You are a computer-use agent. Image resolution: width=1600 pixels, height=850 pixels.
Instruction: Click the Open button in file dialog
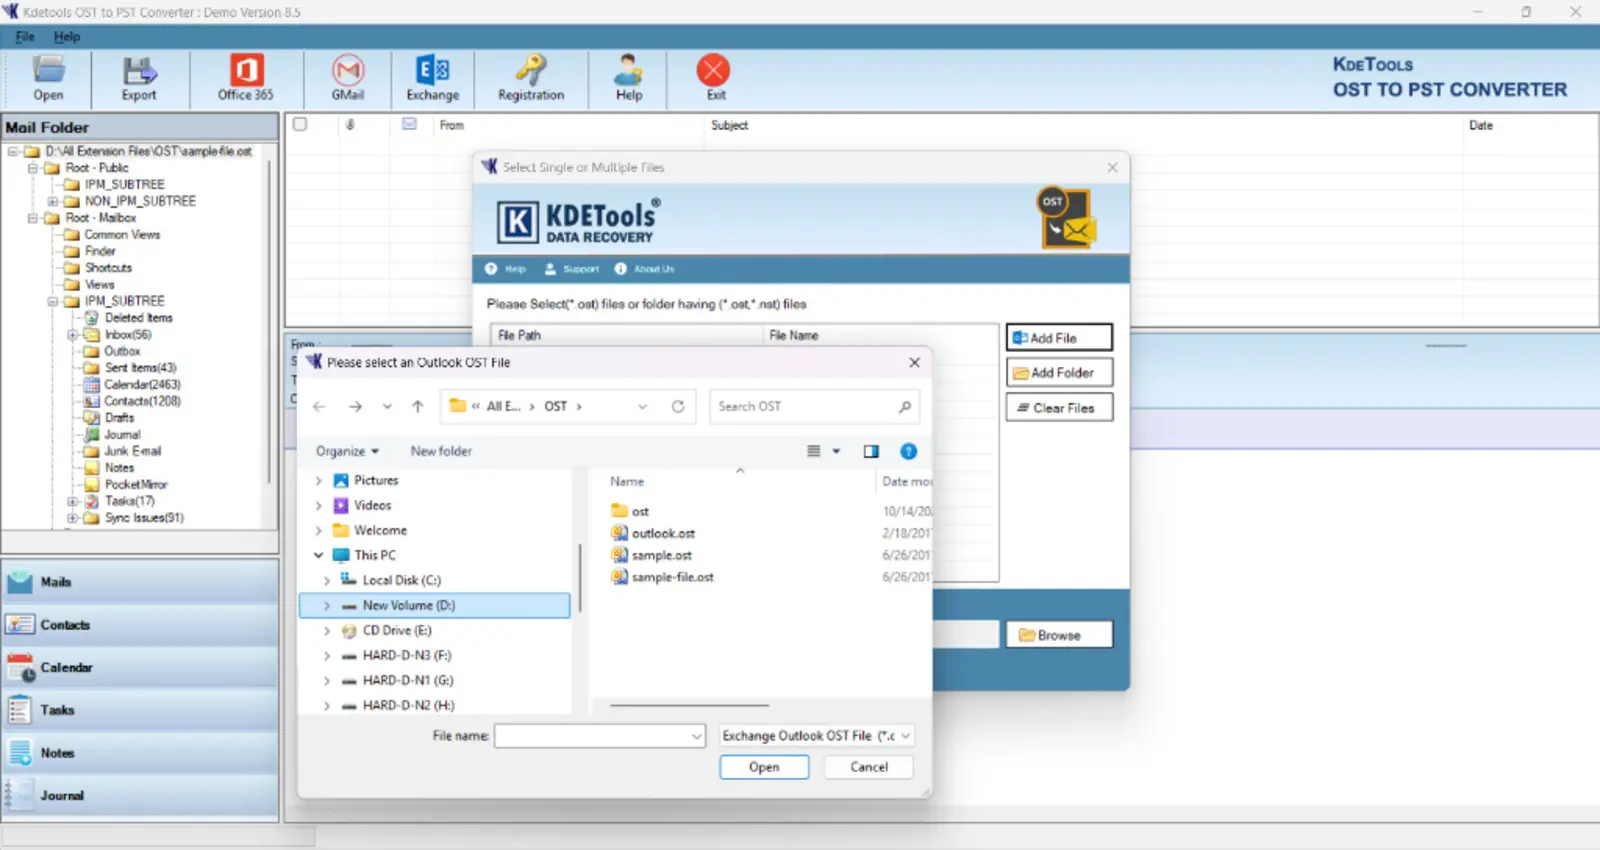764,767
